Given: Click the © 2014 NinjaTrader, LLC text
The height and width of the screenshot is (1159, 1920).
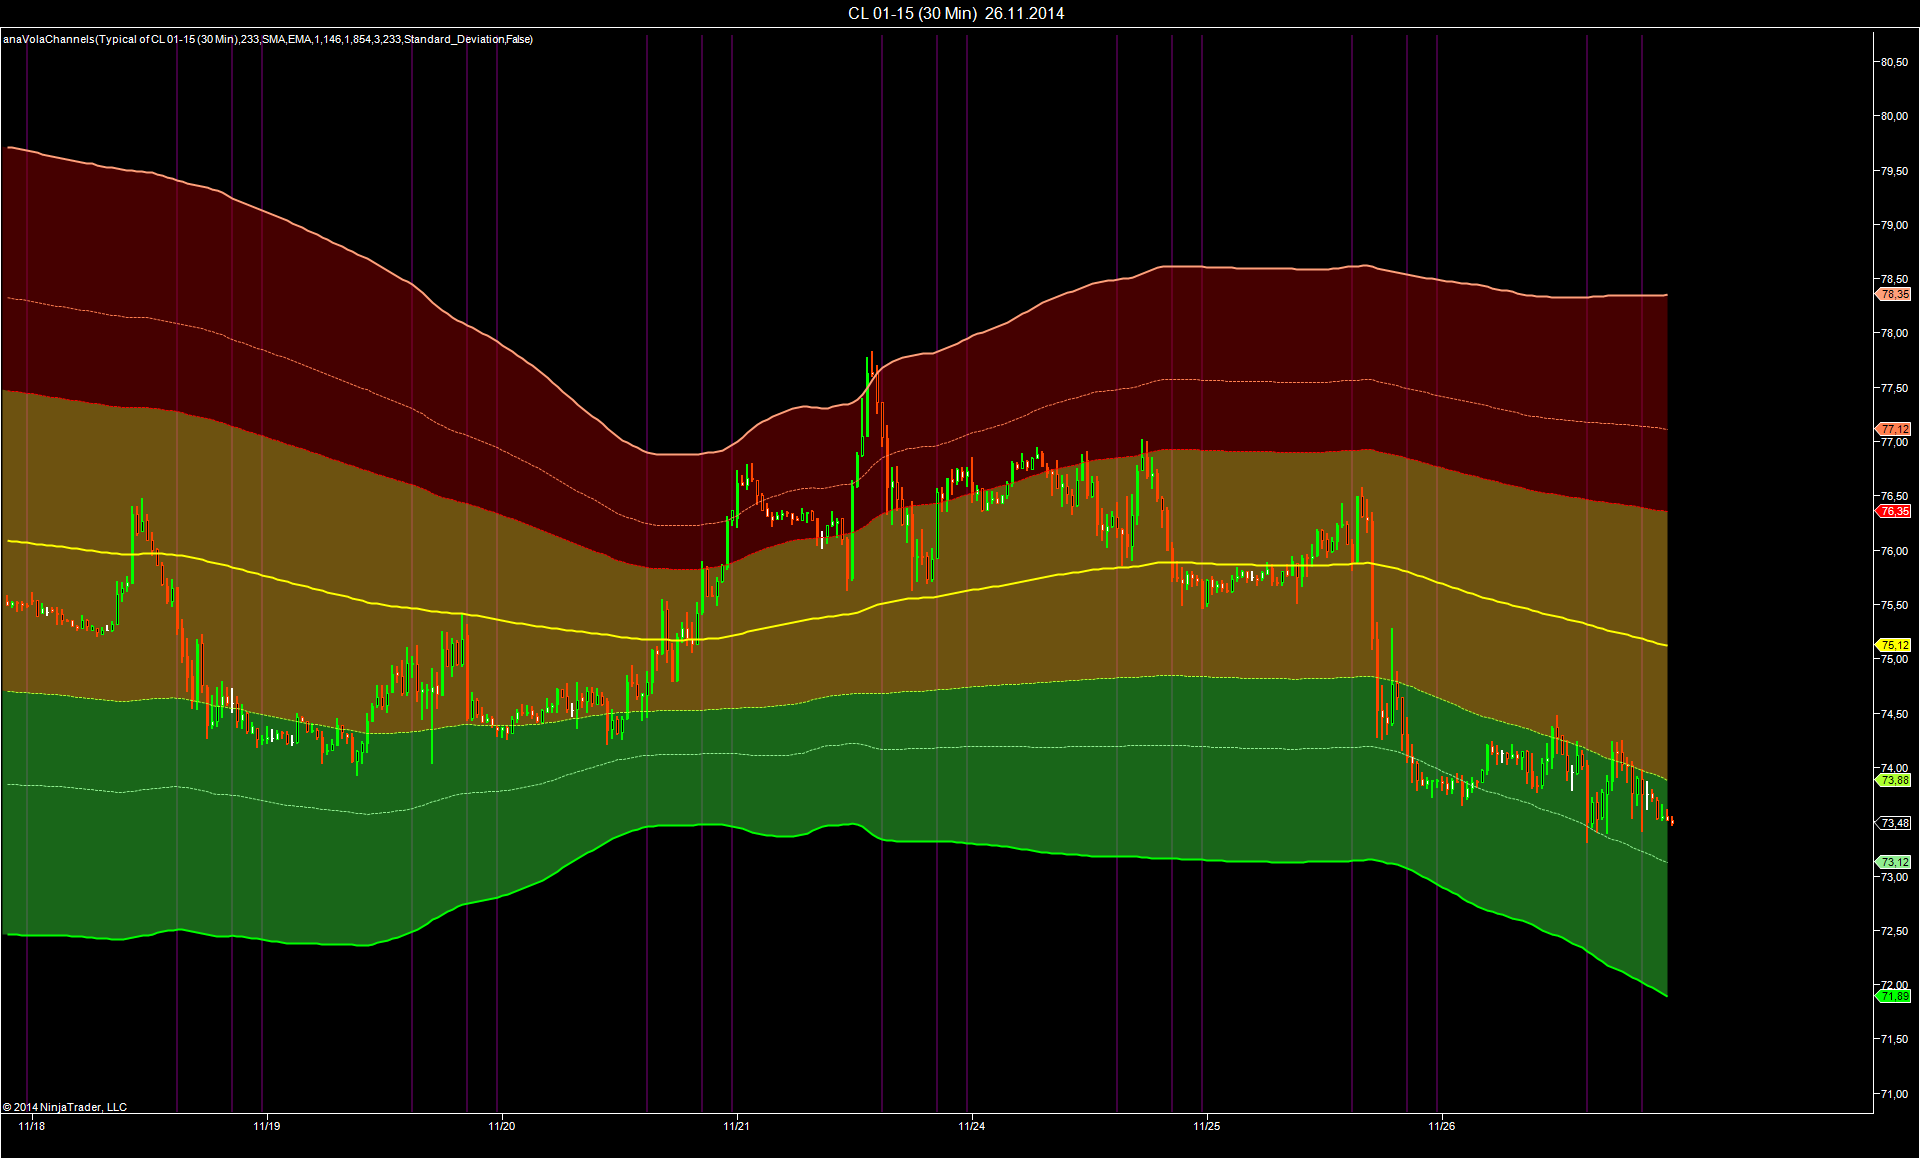Looking at the screenshot, I should [65, 1107].
